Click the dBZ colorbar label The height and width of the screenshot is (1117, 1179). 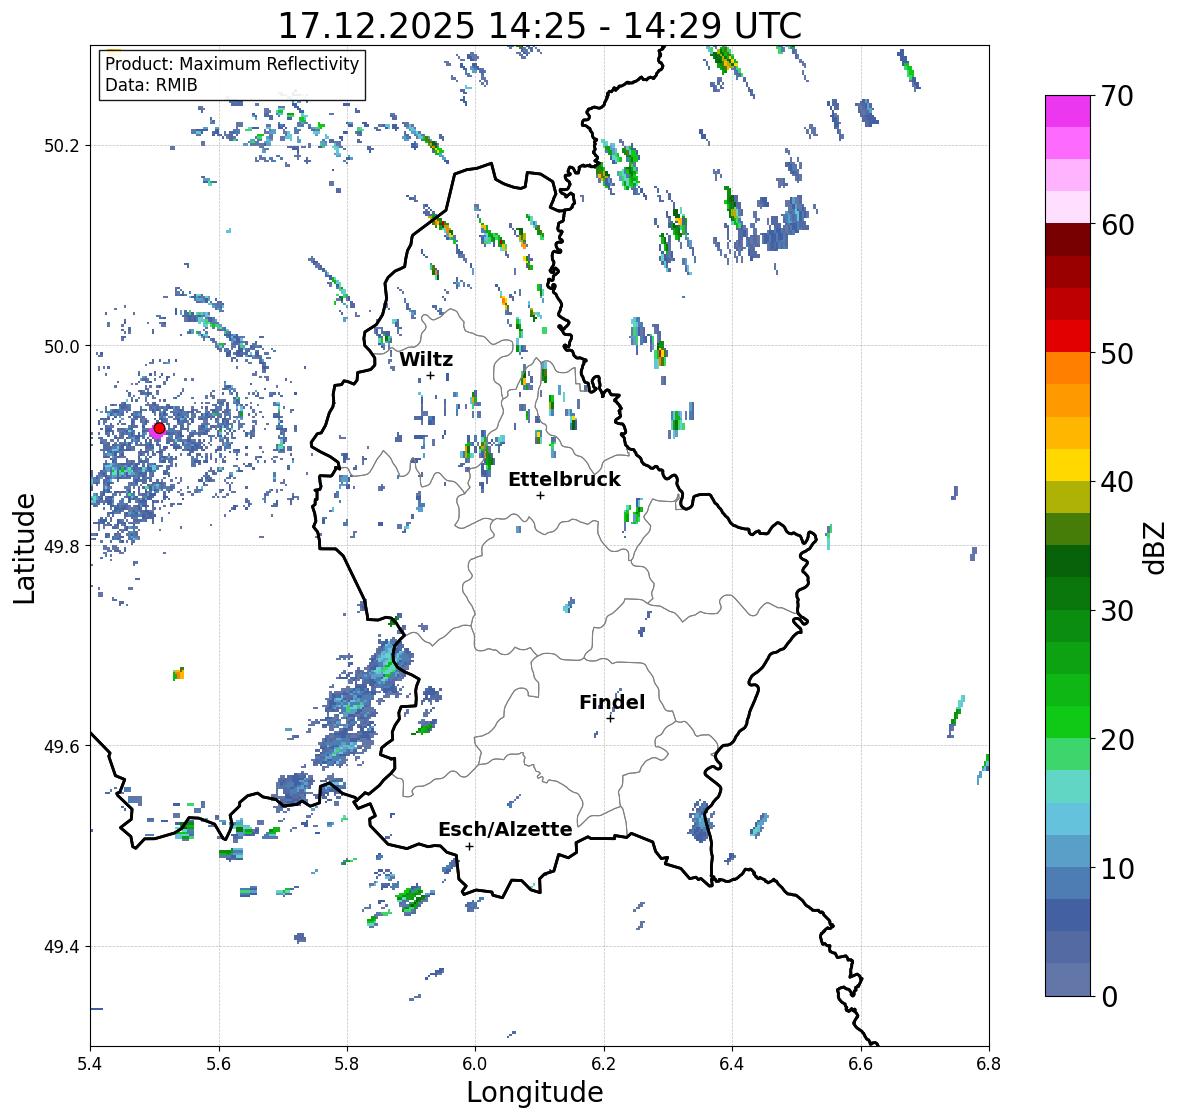tap(1156, 547)
